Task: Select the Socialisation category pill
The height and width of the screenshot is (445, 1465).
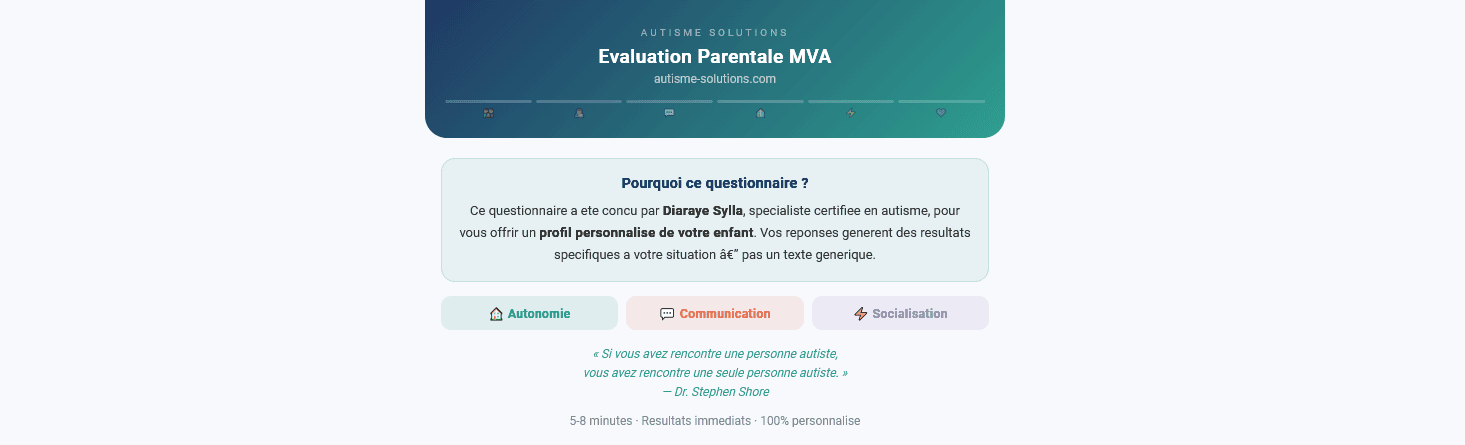Action: [900, 313]
